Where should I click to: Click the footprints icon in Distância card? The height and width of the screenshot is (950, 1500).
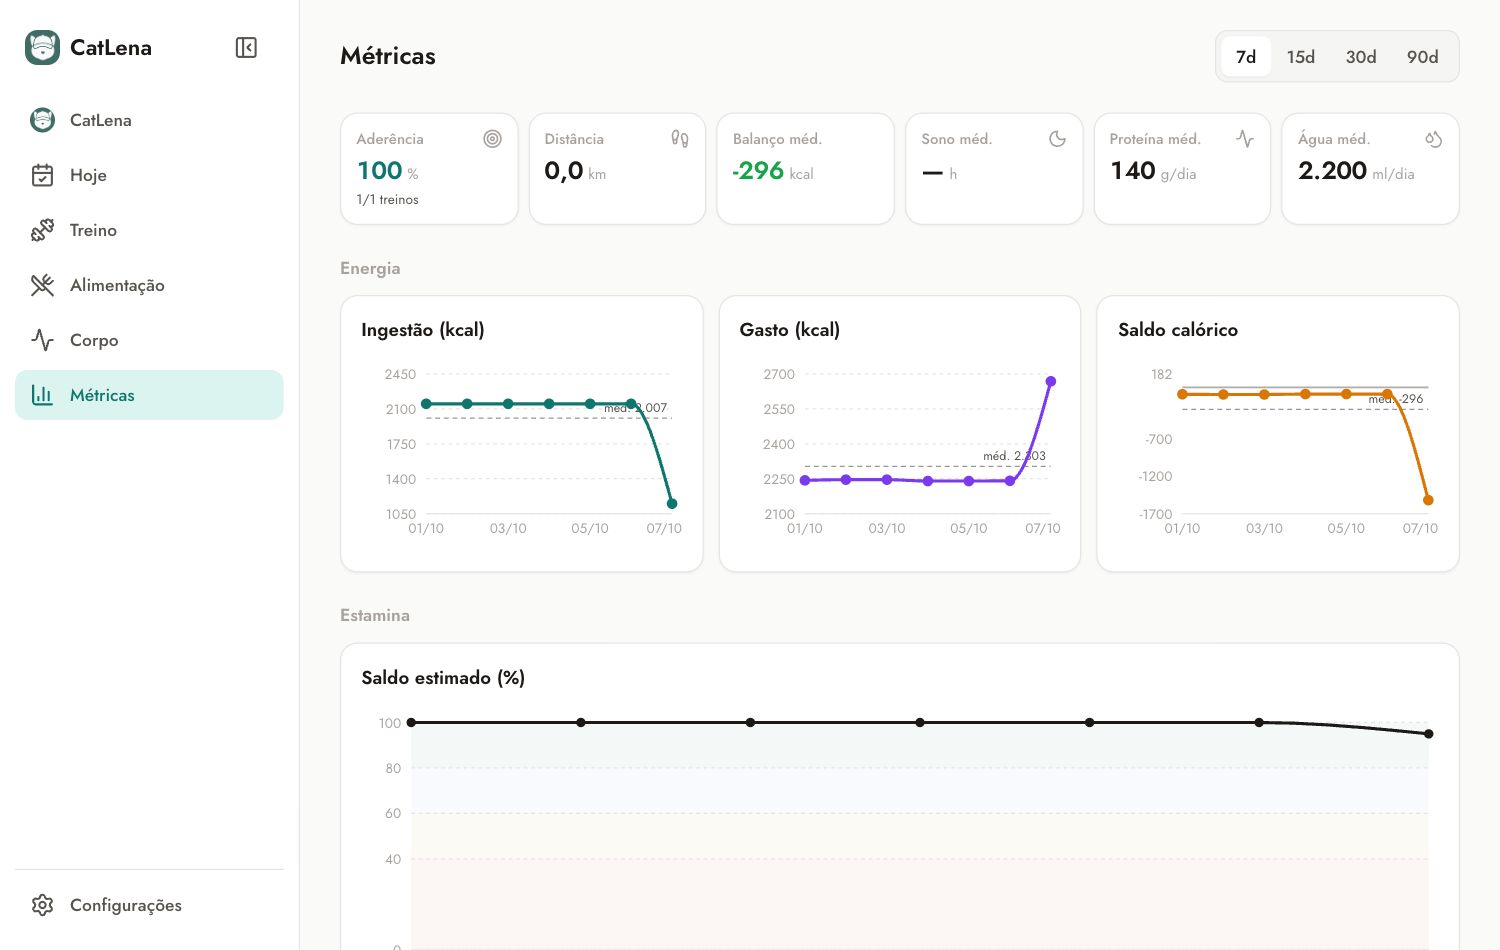(680, 139)
